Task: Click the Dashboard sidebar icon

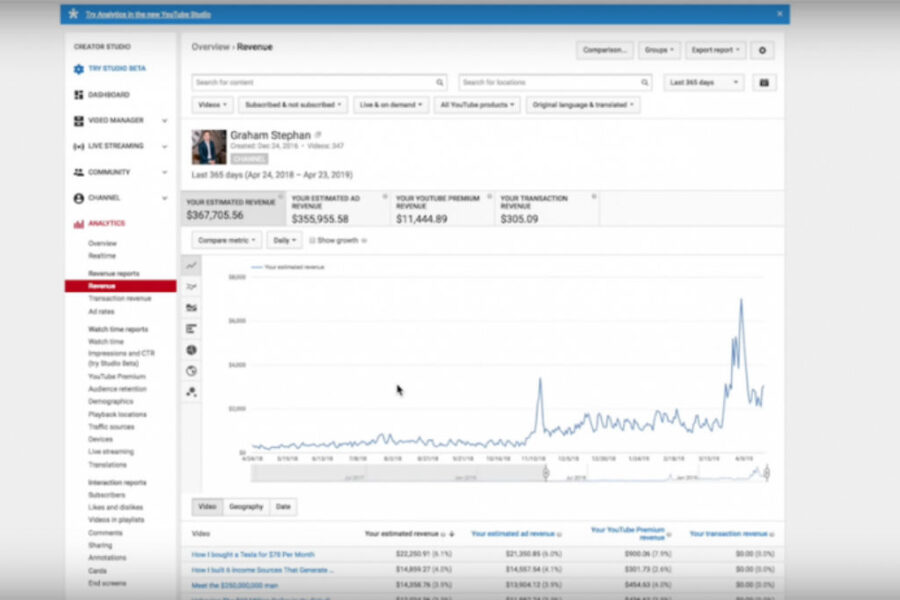Action: [79, 95]
